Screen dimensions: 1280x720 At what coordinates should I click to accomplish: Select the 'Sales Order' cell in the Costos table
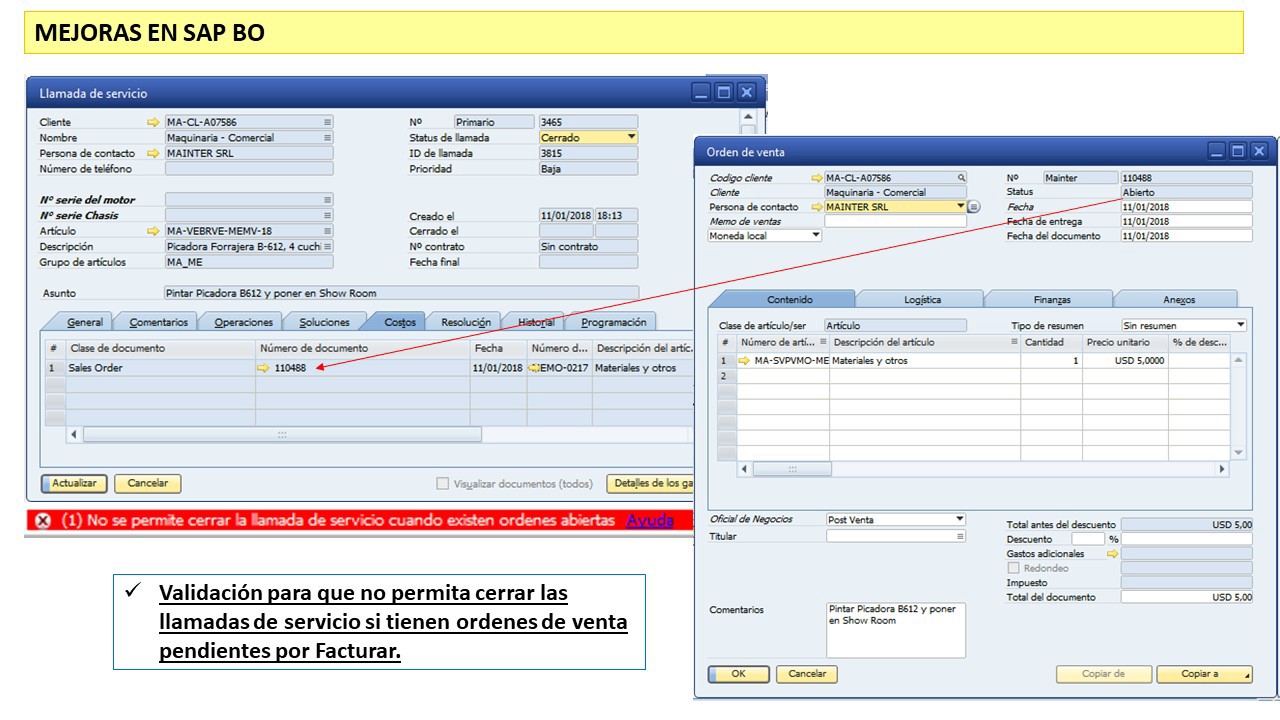point(160,368)
